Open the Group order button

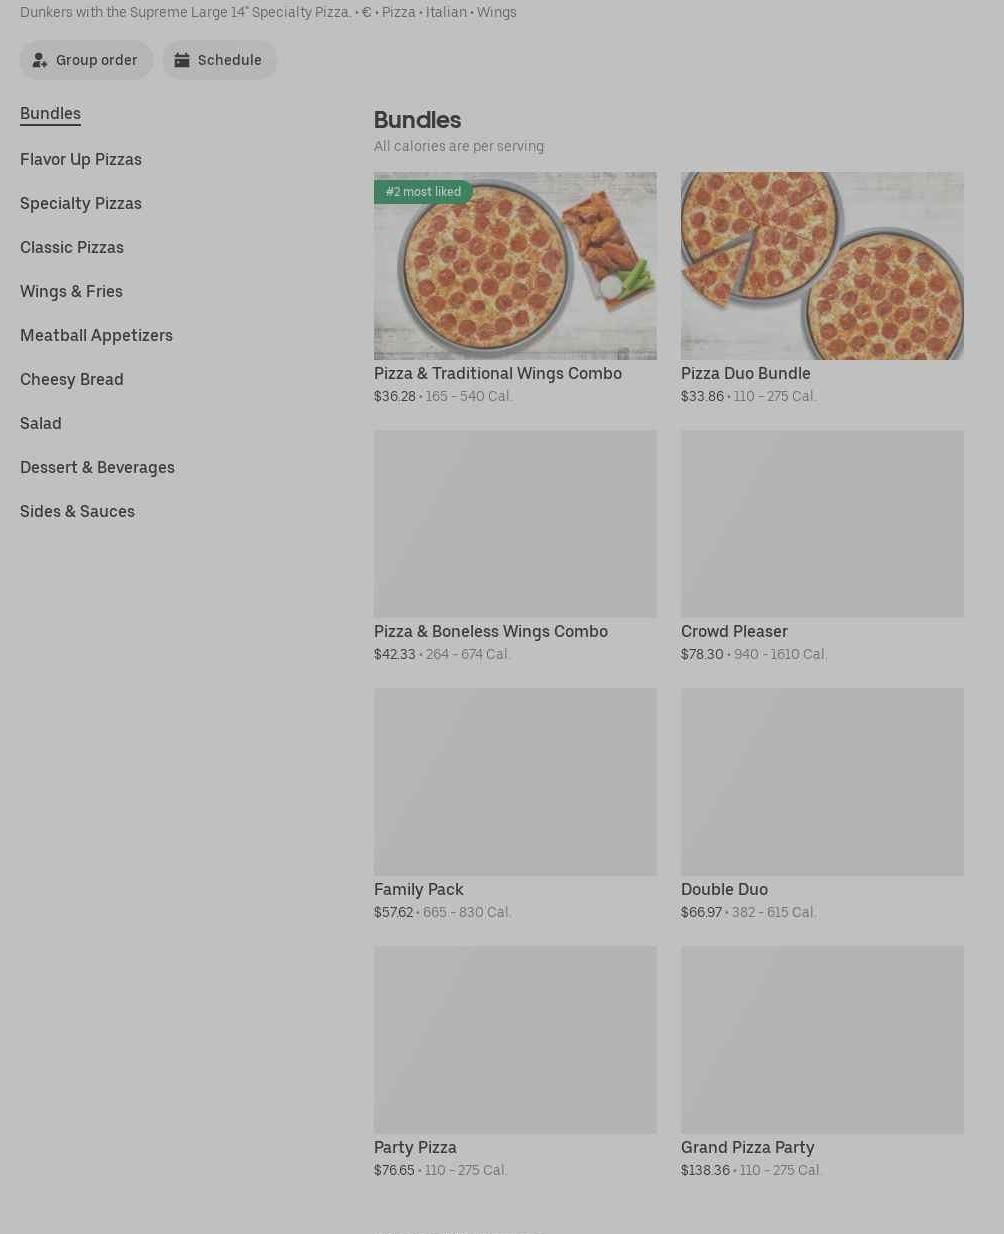87,60
